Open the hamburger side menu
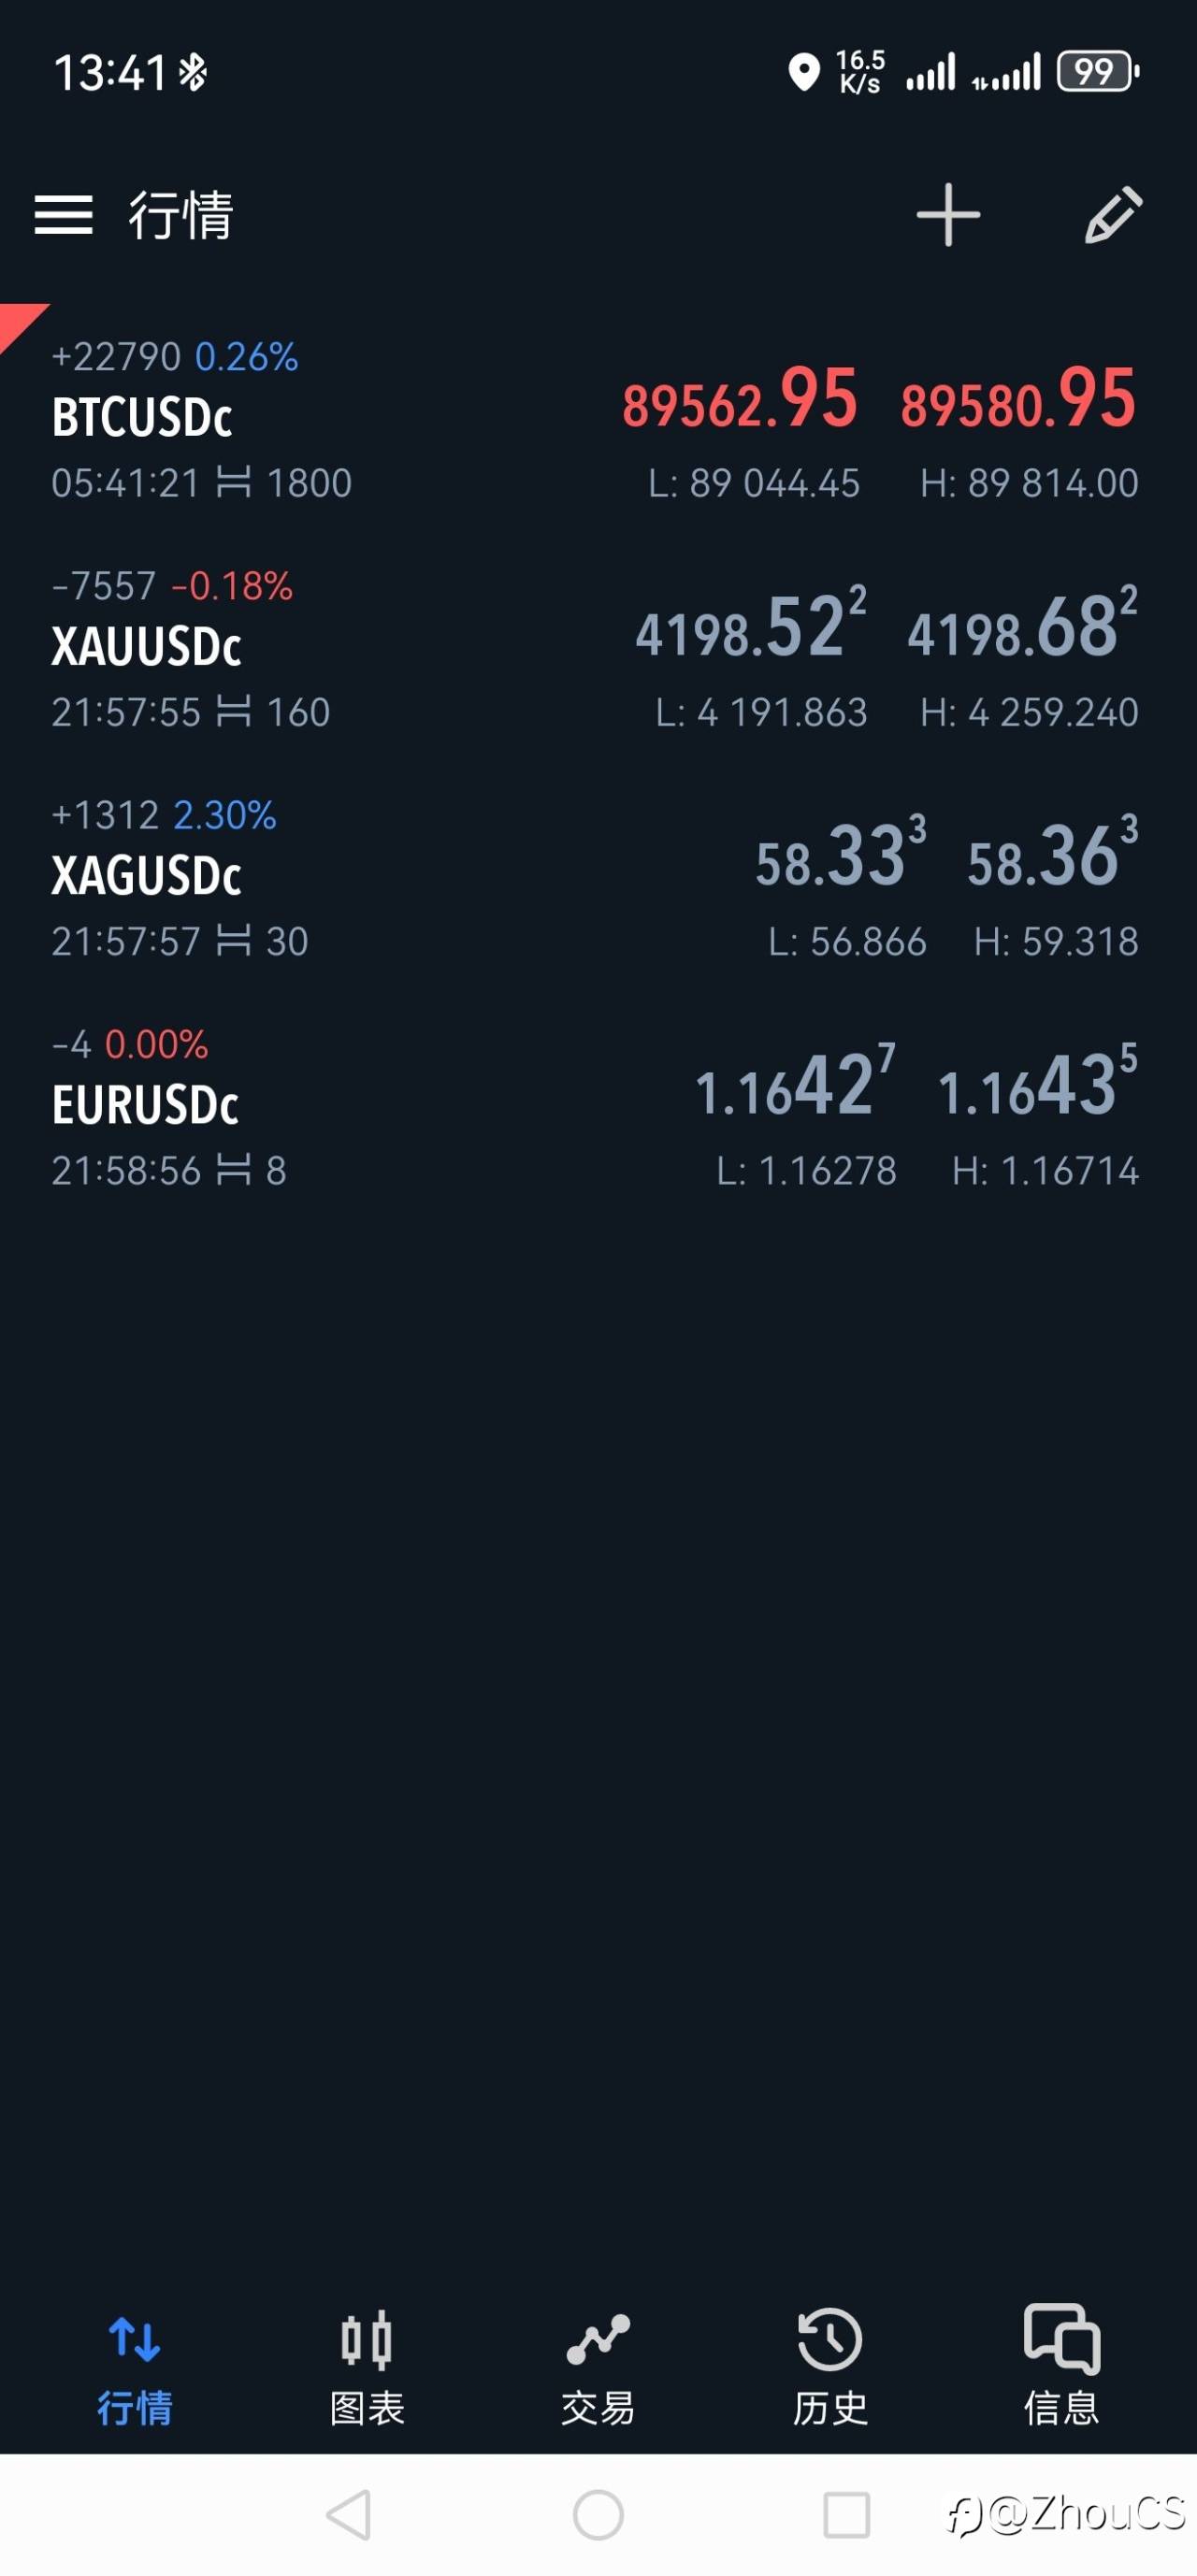Image resolution: width=1197 pixels, height=2576 pixels. click(63, 215)
